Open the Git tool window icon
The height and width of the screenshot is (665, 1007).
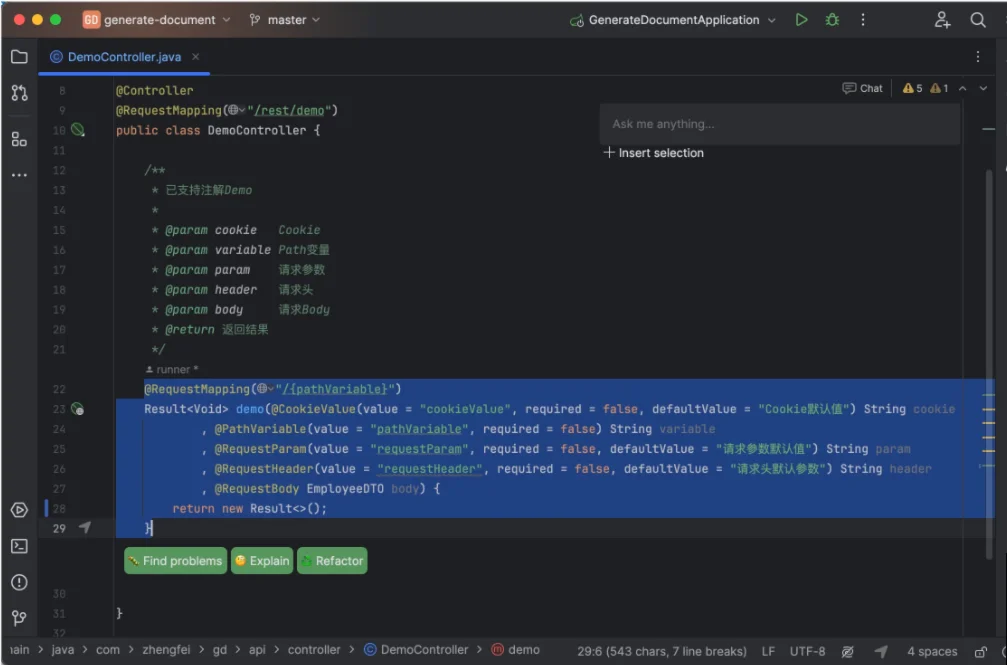tap(19, 618)
